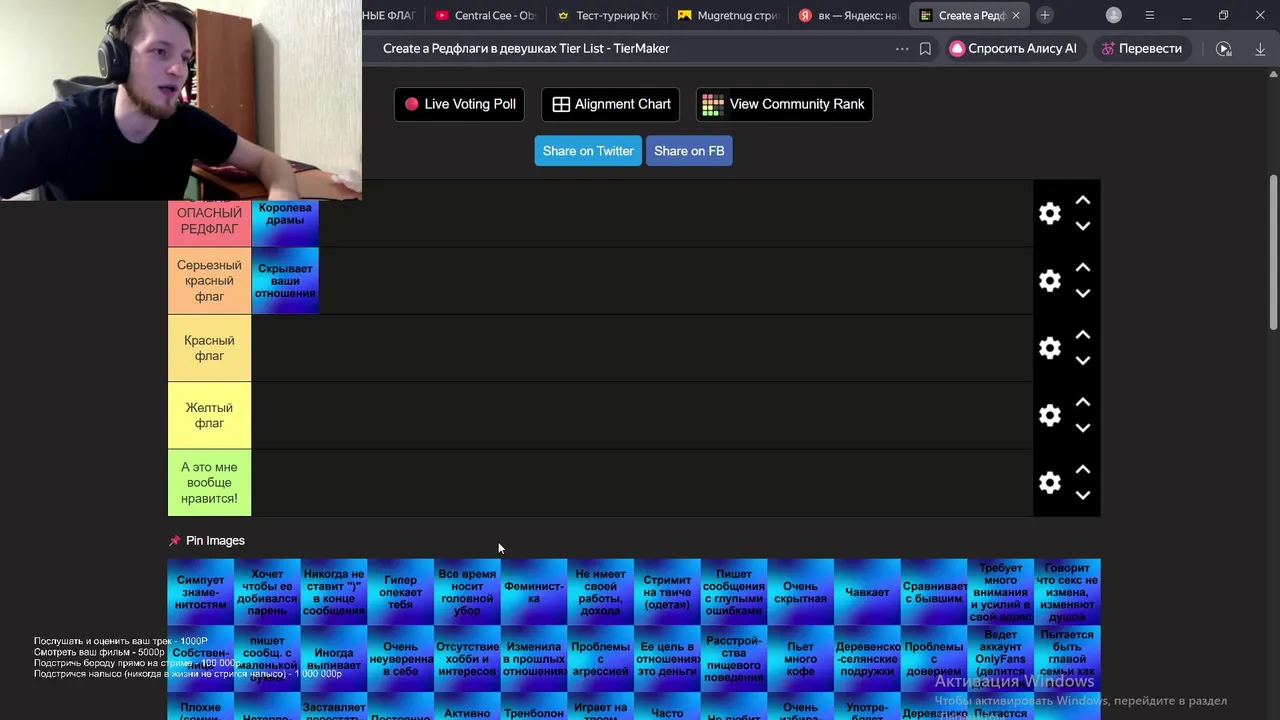Open browser downloads icon
The width and height of the screenshot is (1280, 720).
[x=1260, y=48]
